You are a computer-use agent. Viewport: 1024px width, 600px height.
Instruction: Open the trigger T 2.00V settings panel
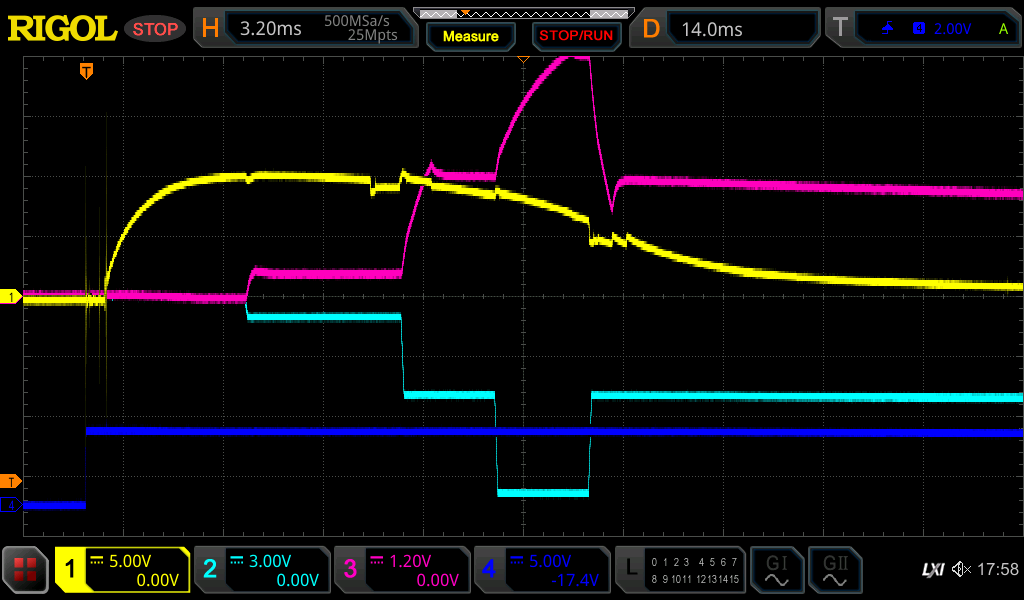point(925,29)
